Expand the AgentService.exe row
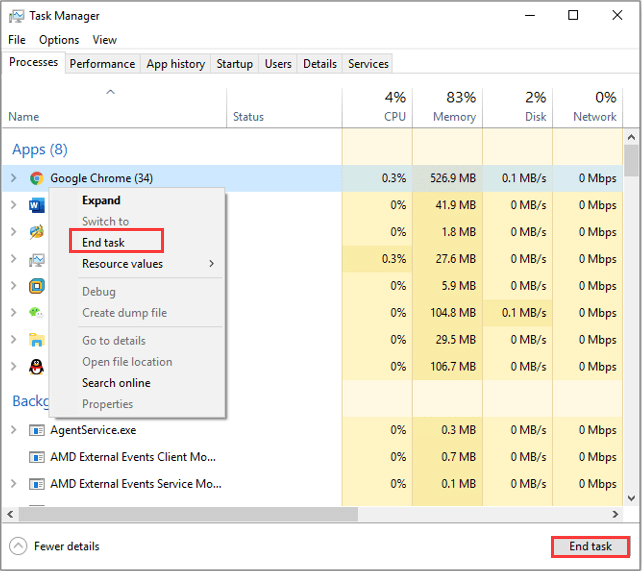Viewport: 642px width, 571px height. click(x=14, y=430)
